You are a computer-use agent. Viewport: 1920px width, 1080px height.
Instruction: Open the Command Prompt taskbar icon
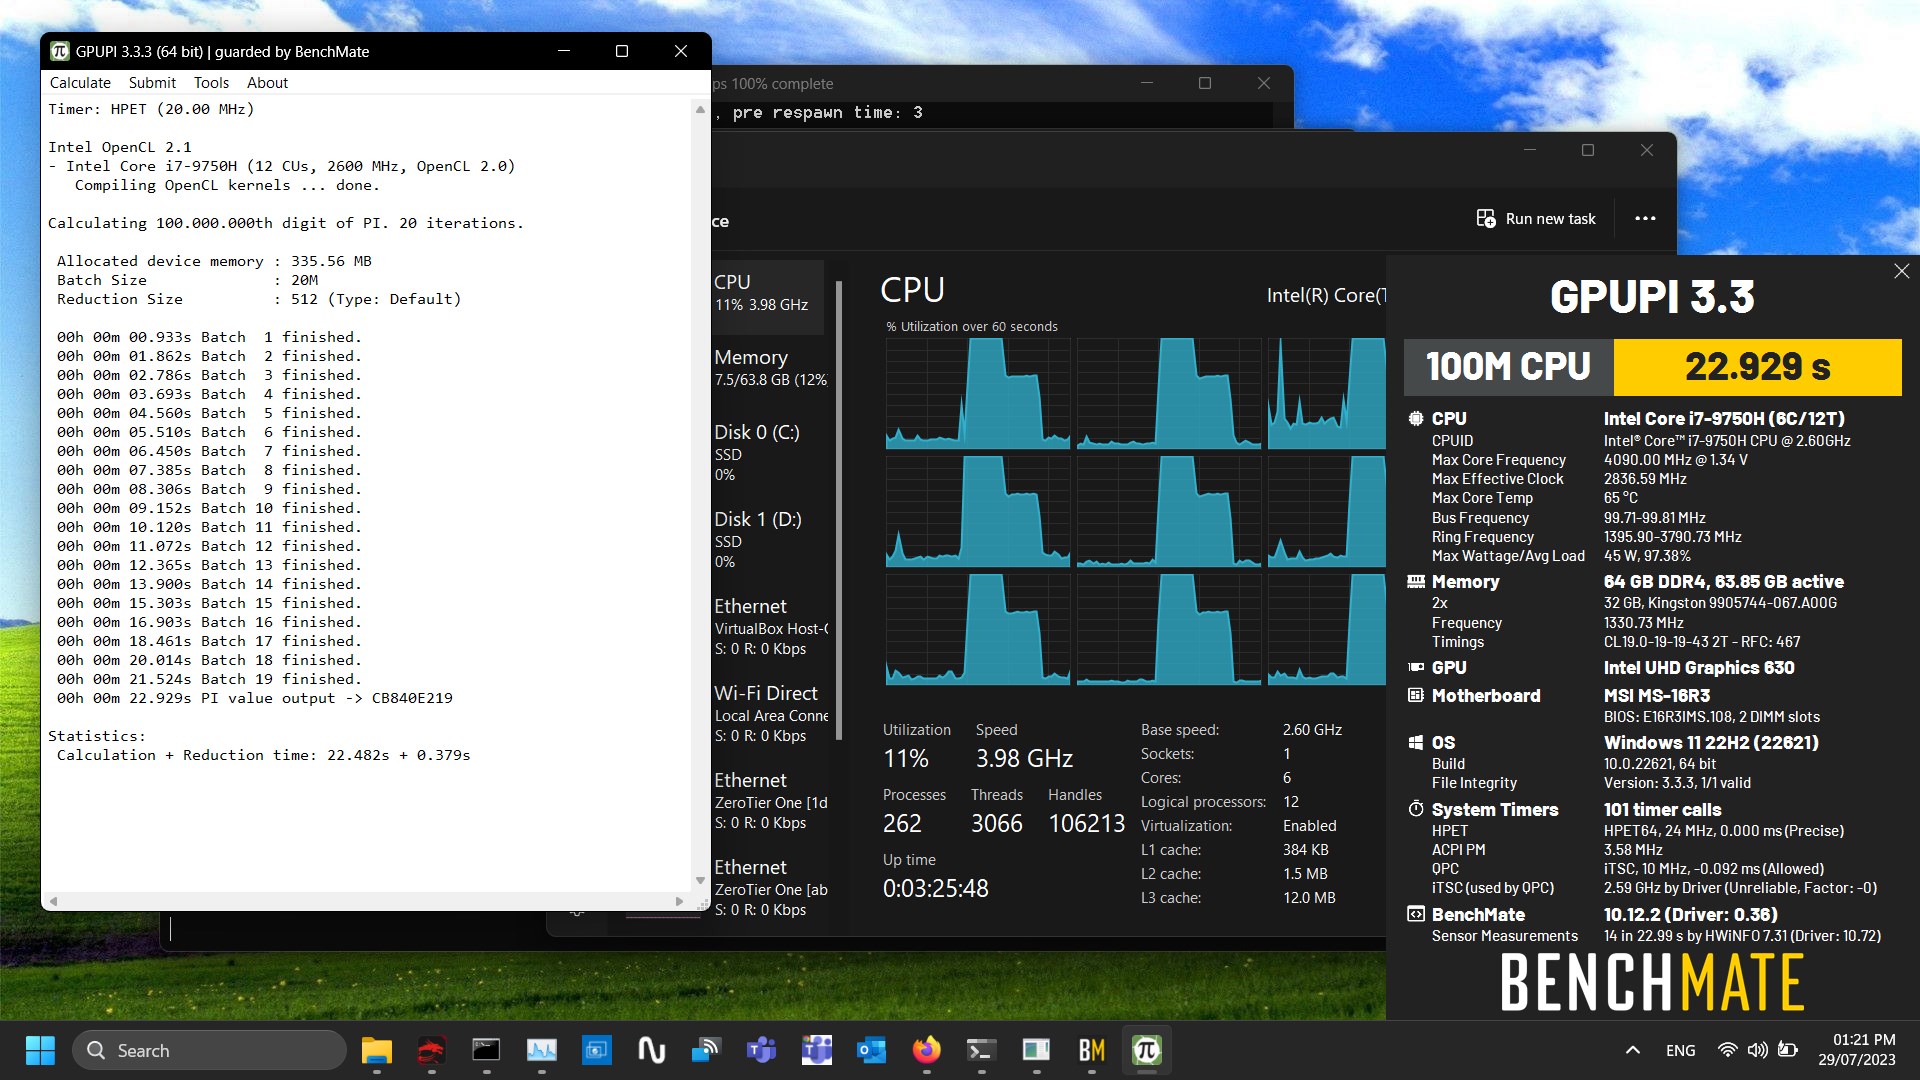point(486,1050)
